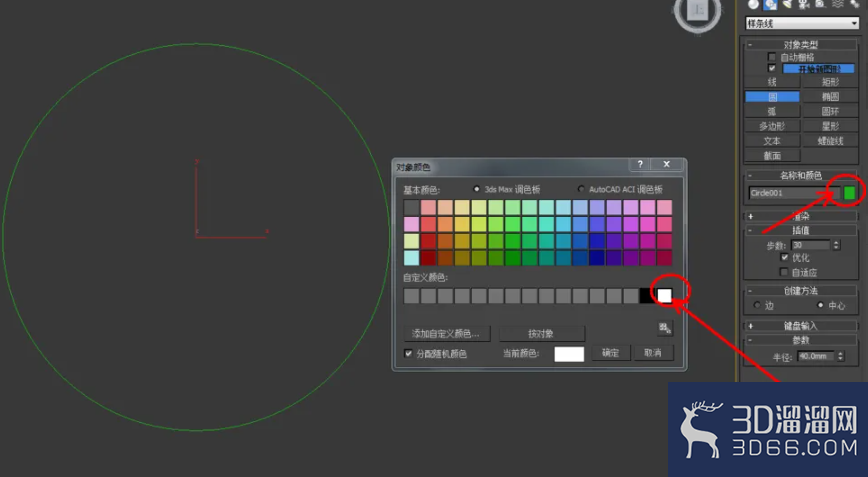Open the green object color swatch beside Circle001

pyautogui.click(x=849, y=193)
